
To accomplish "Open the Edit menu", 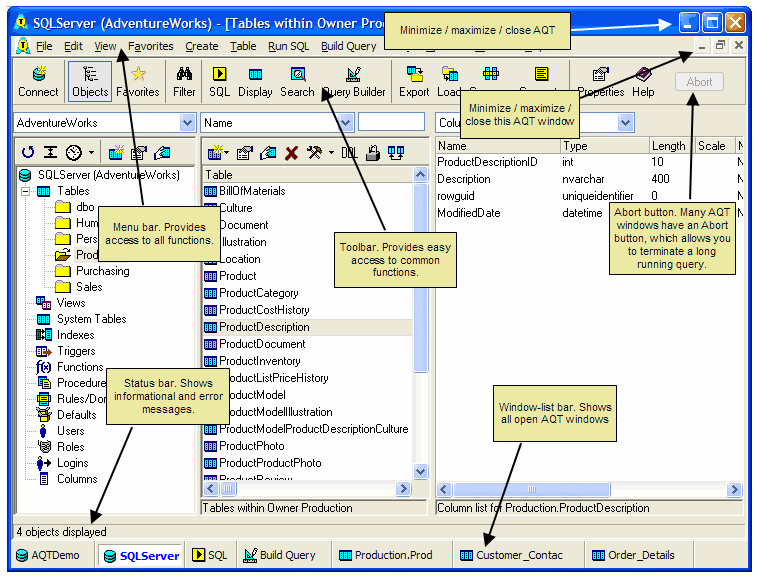I will [x=73, y=46].
